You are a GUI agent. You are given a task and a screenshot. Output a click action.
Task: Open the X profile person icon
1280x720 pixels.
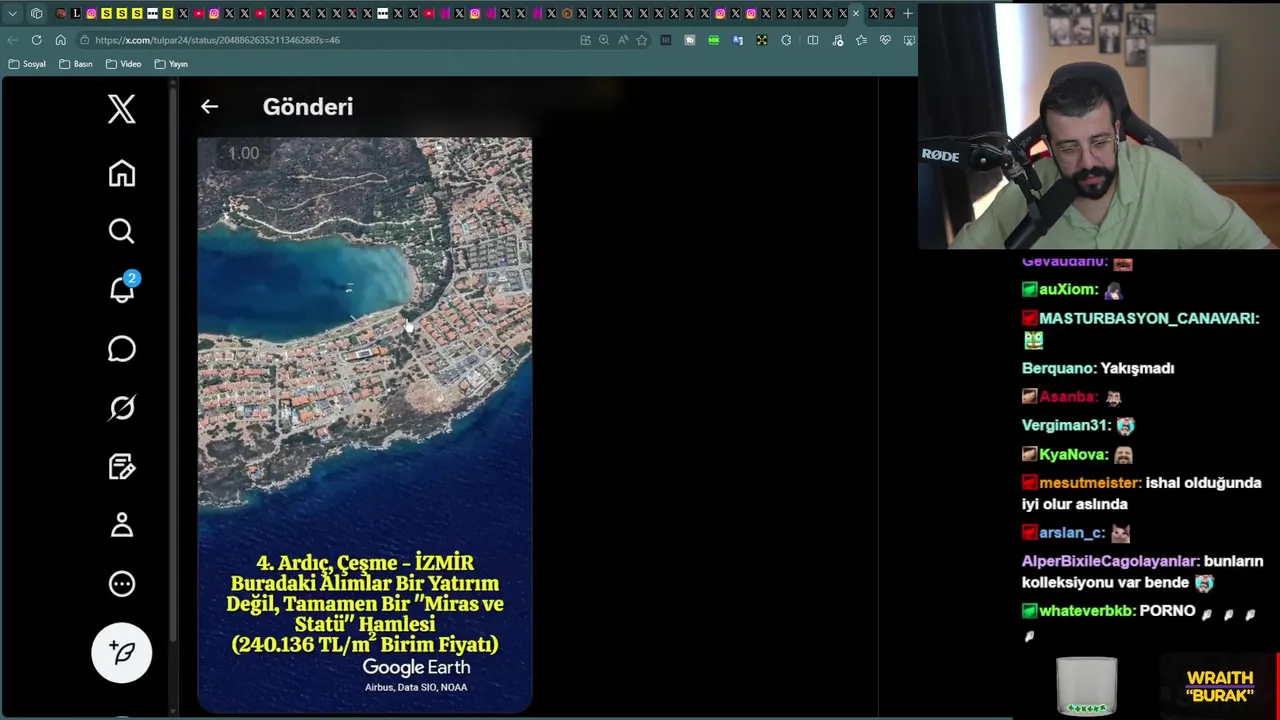point(122,525)
